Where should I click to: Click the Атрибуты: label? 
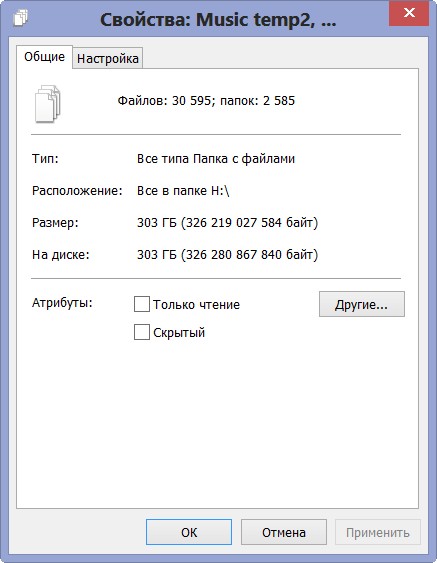click(x=62, y=303)
